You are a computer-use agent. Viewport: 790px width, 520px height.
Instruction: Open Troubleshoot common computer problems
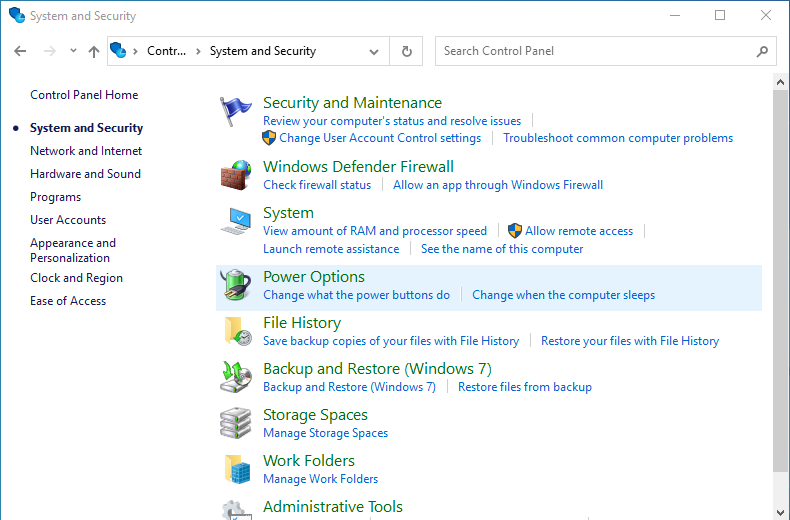click(618, 138)
